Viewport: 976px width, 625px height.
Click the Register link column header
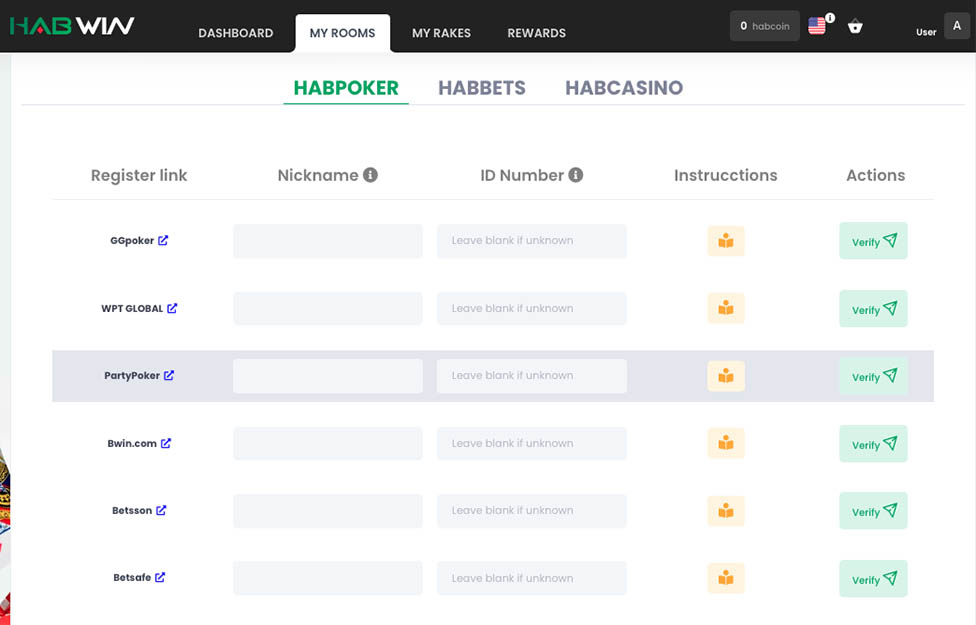(139, 176)
